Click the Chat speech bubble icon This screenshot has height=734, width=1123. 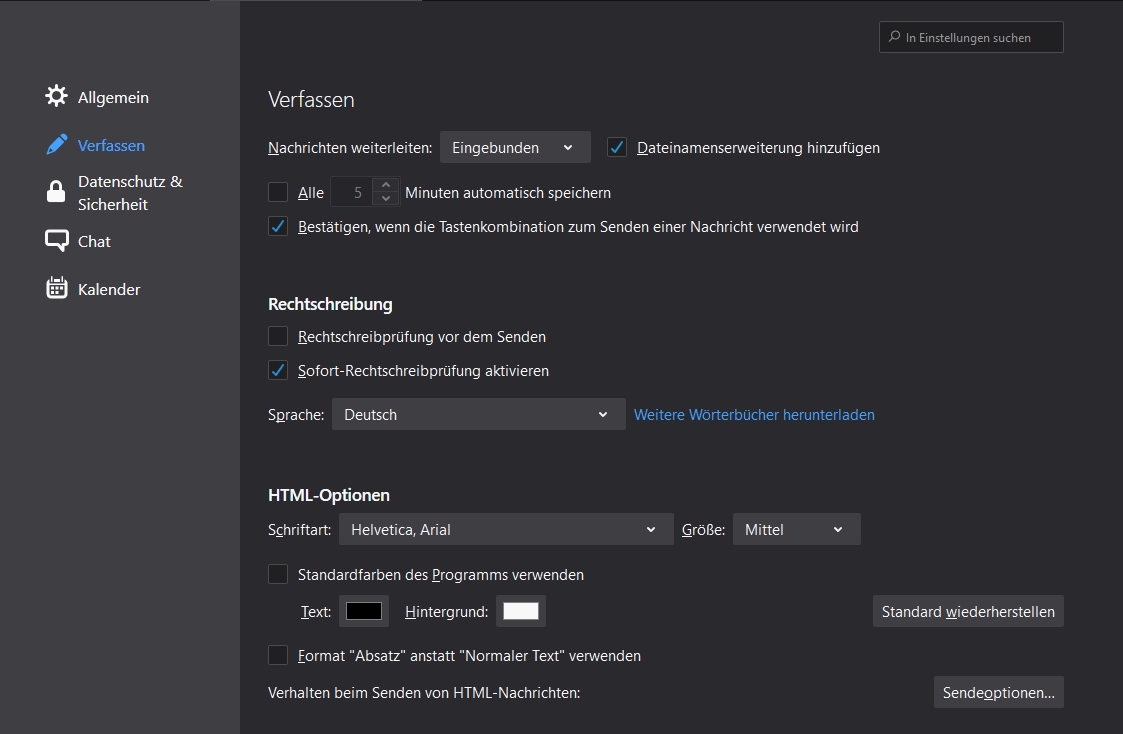(x=57, y=241)
